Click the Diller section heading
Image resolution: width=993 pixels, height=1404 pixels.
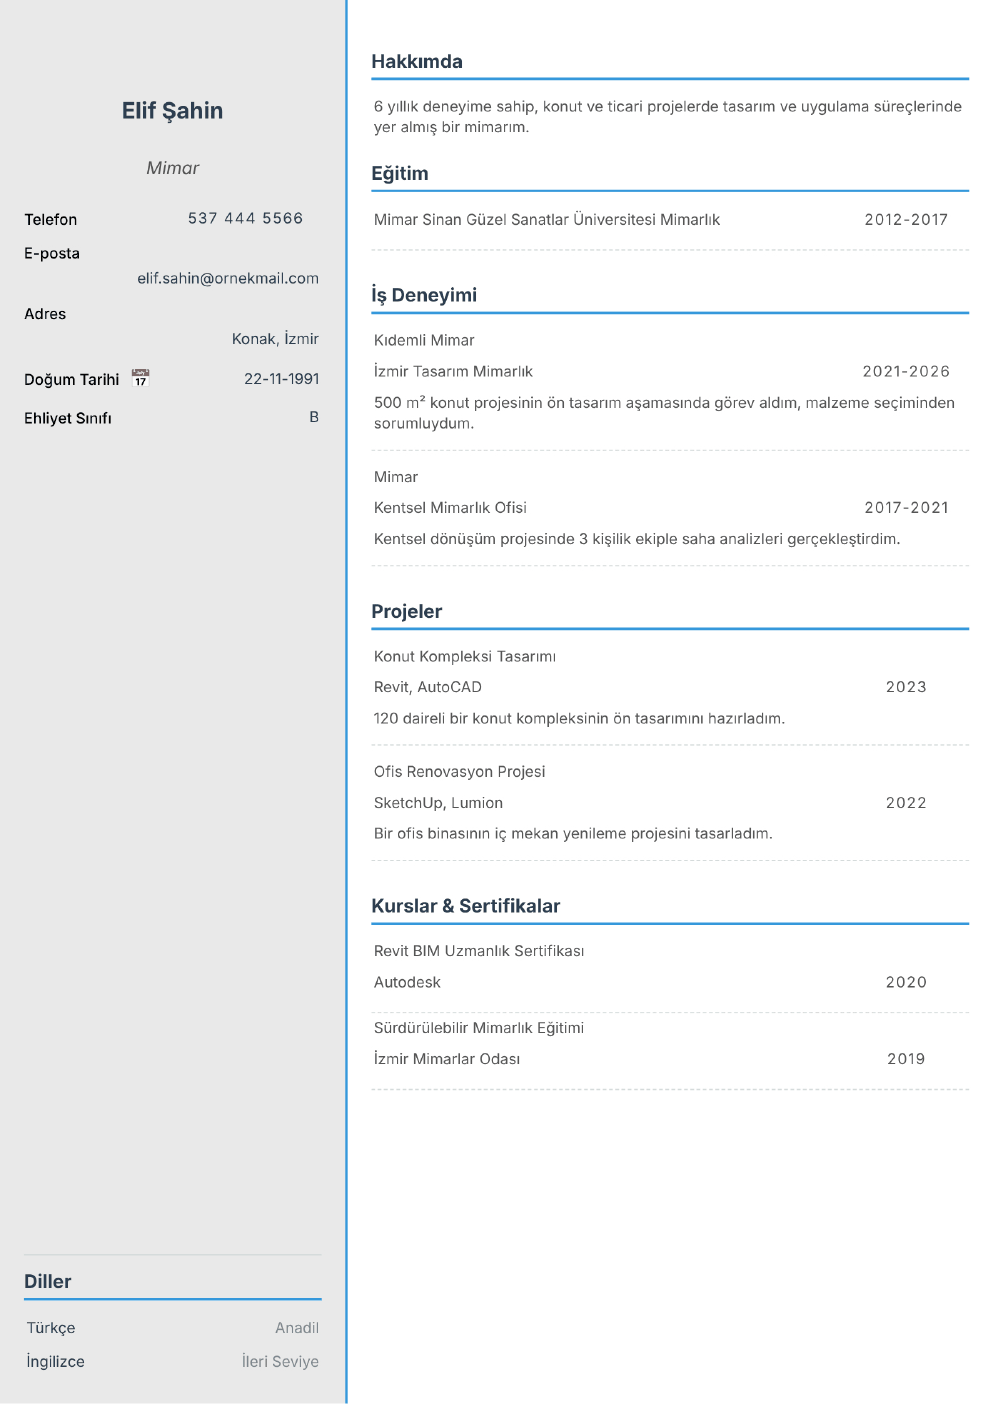tap(48, 1282)
